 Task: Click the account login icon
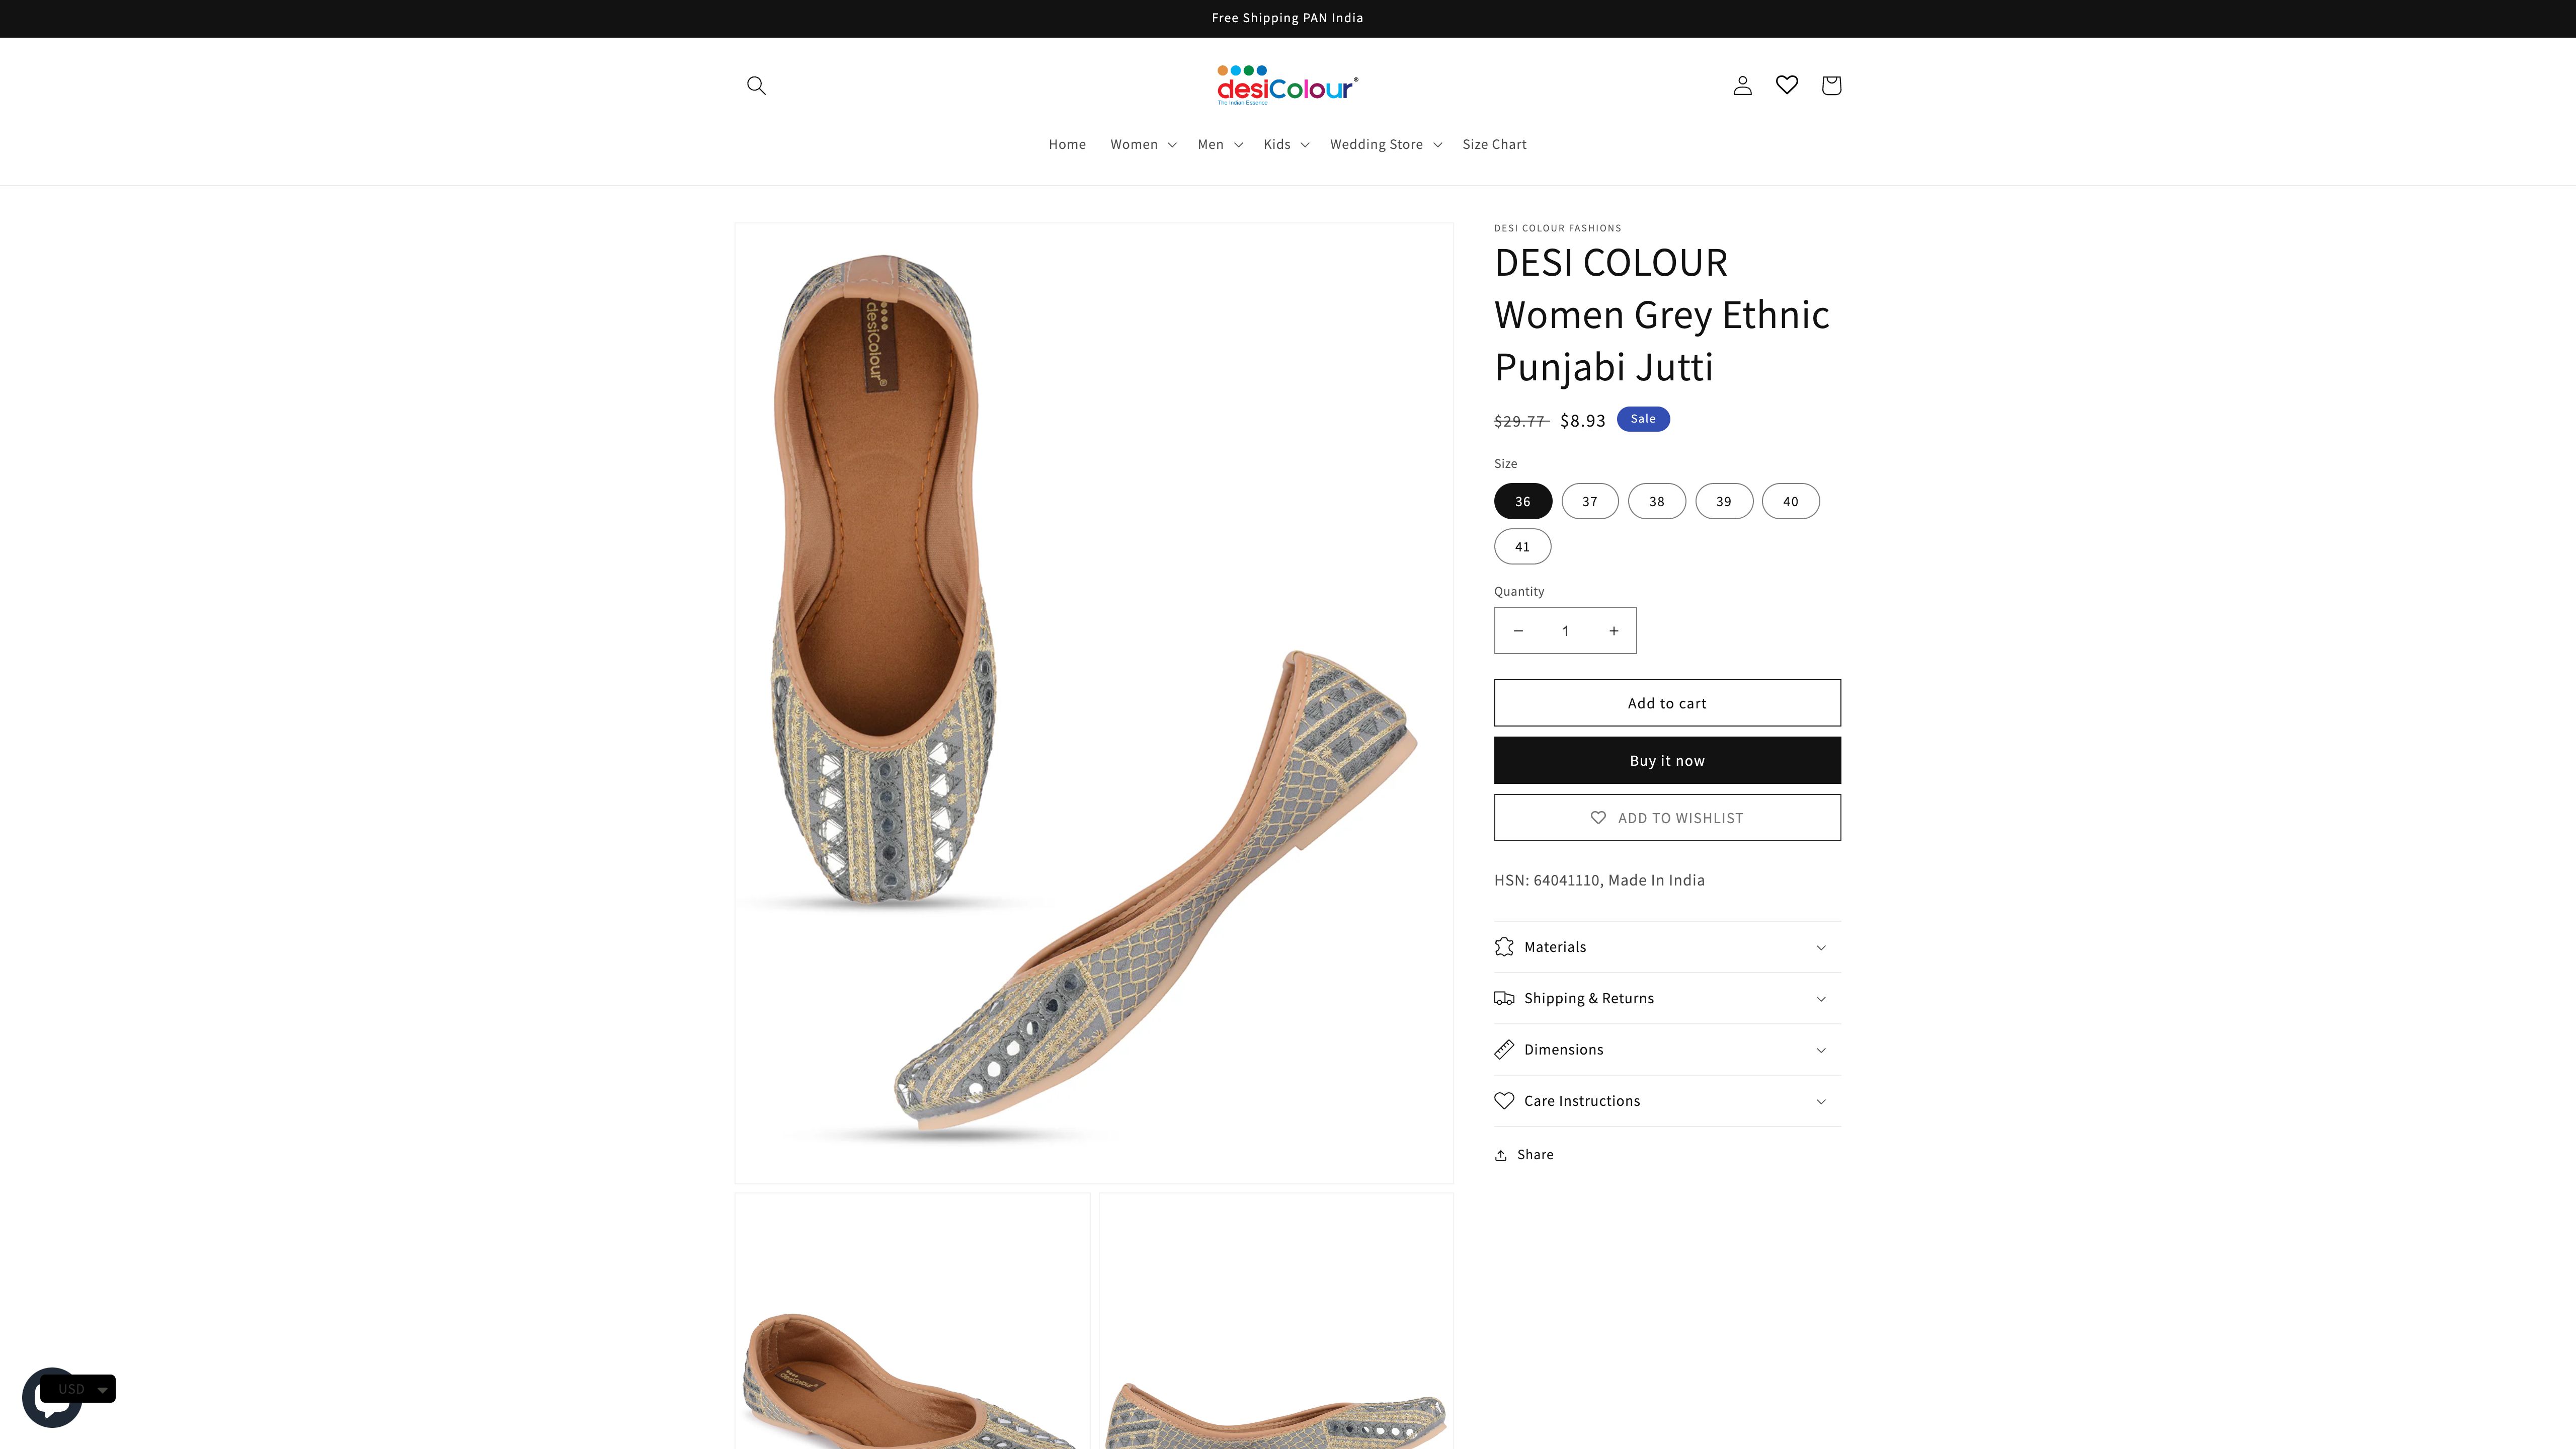coord(1741,85)
